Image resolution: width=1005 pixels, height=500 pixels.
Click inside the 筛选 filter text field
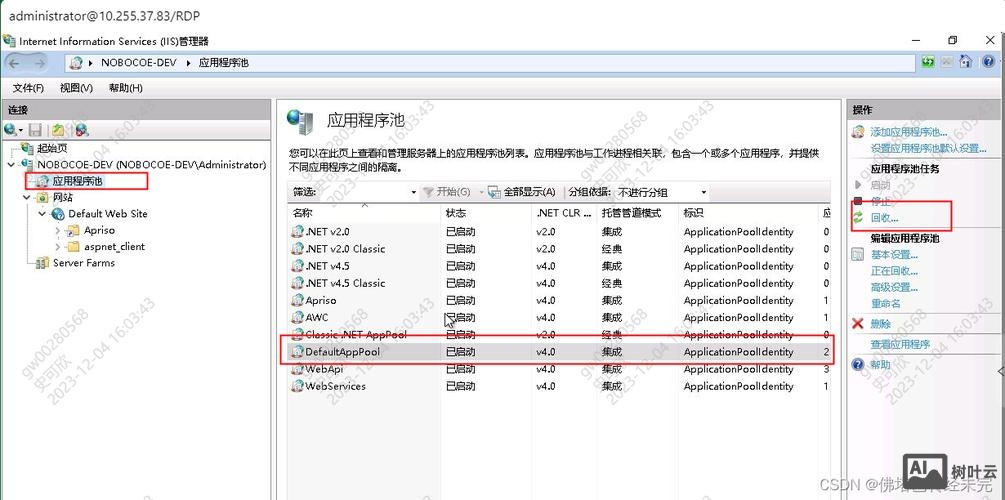click(x=363, y=192)
